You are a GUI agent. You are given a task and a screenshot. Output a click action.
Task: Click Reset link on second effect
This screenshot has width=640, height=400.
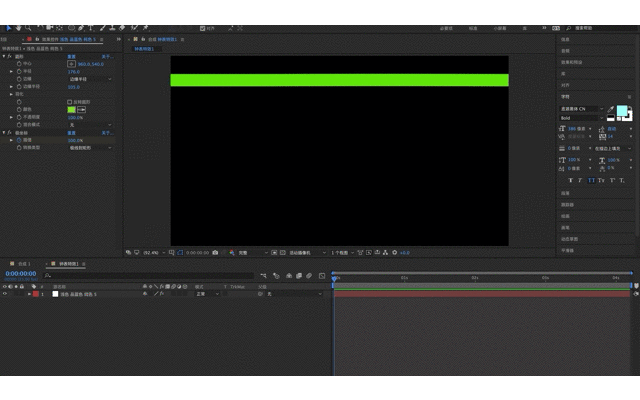click(x=71, y=133)
